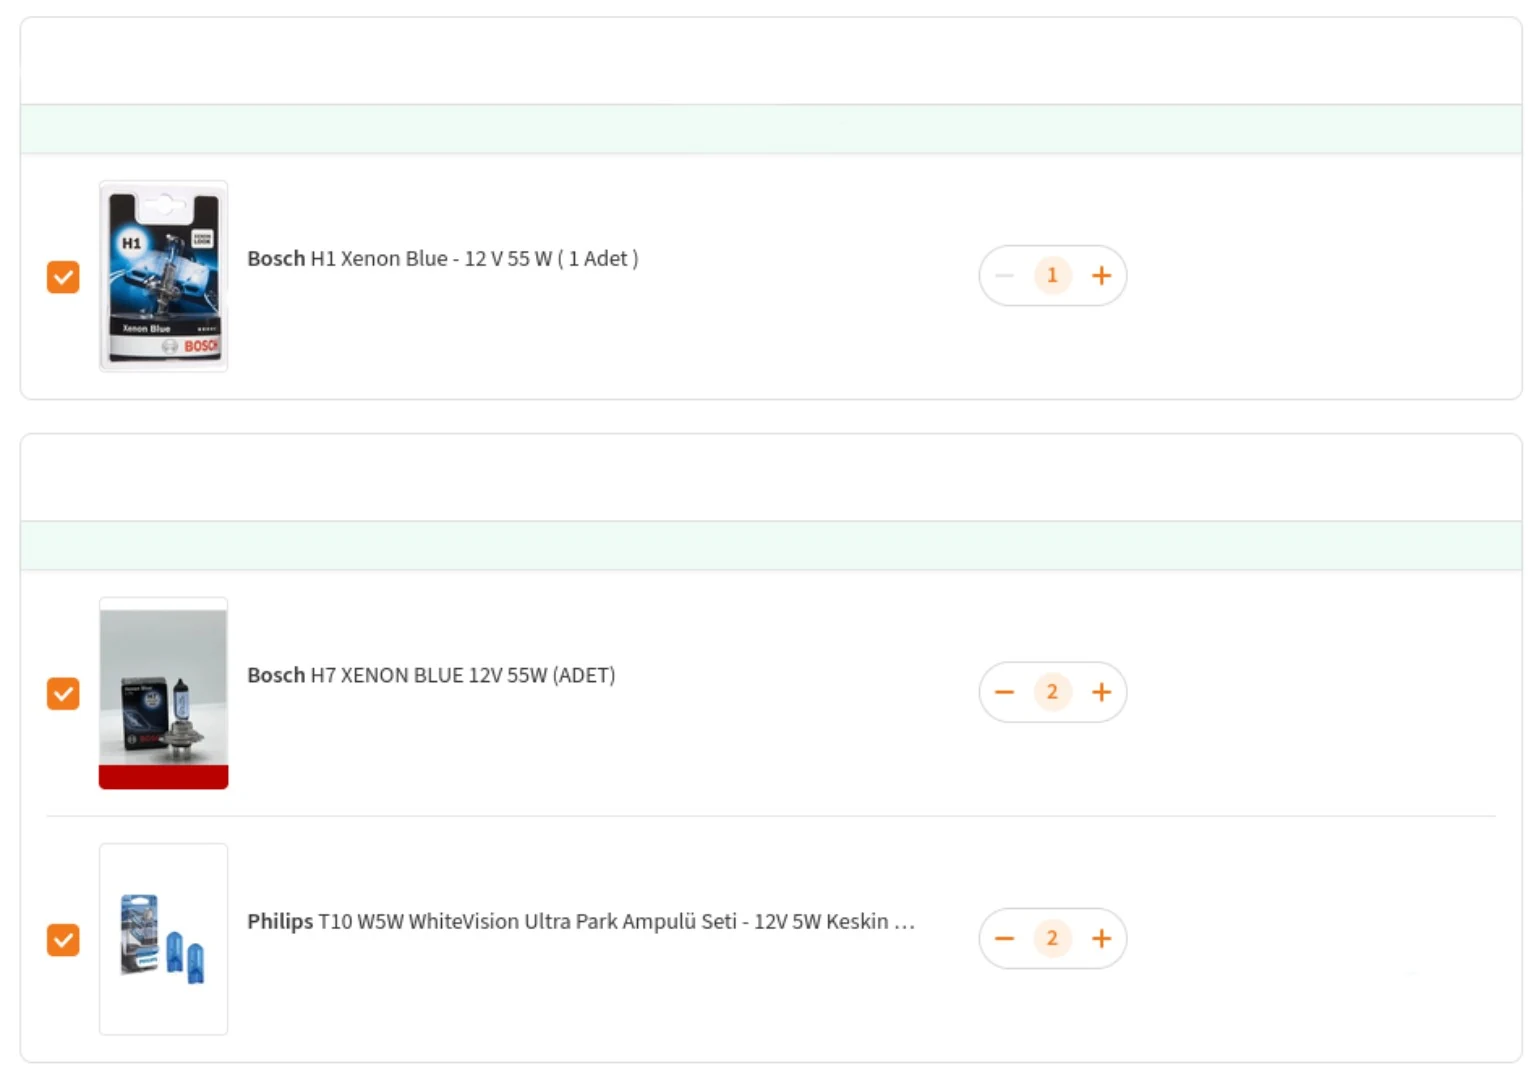The width and height of the screenshot is (1536, 1086).
Task: Uncheck the Philips T10 W5W item checkbox
Action: [x=63, y=939]
